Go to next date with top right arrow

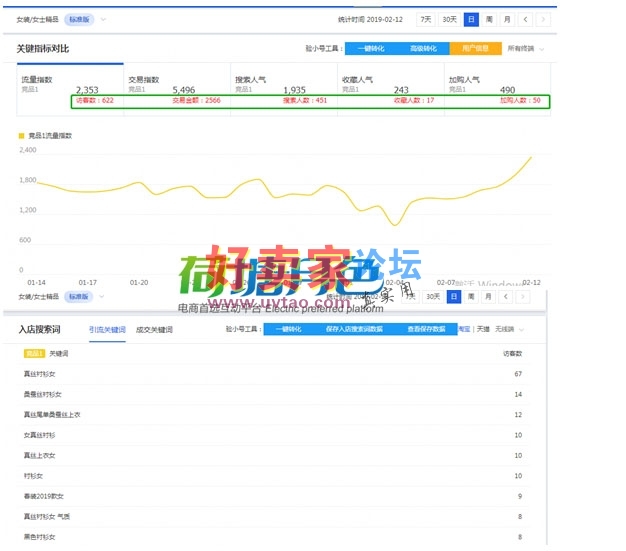tap(541, 19)
